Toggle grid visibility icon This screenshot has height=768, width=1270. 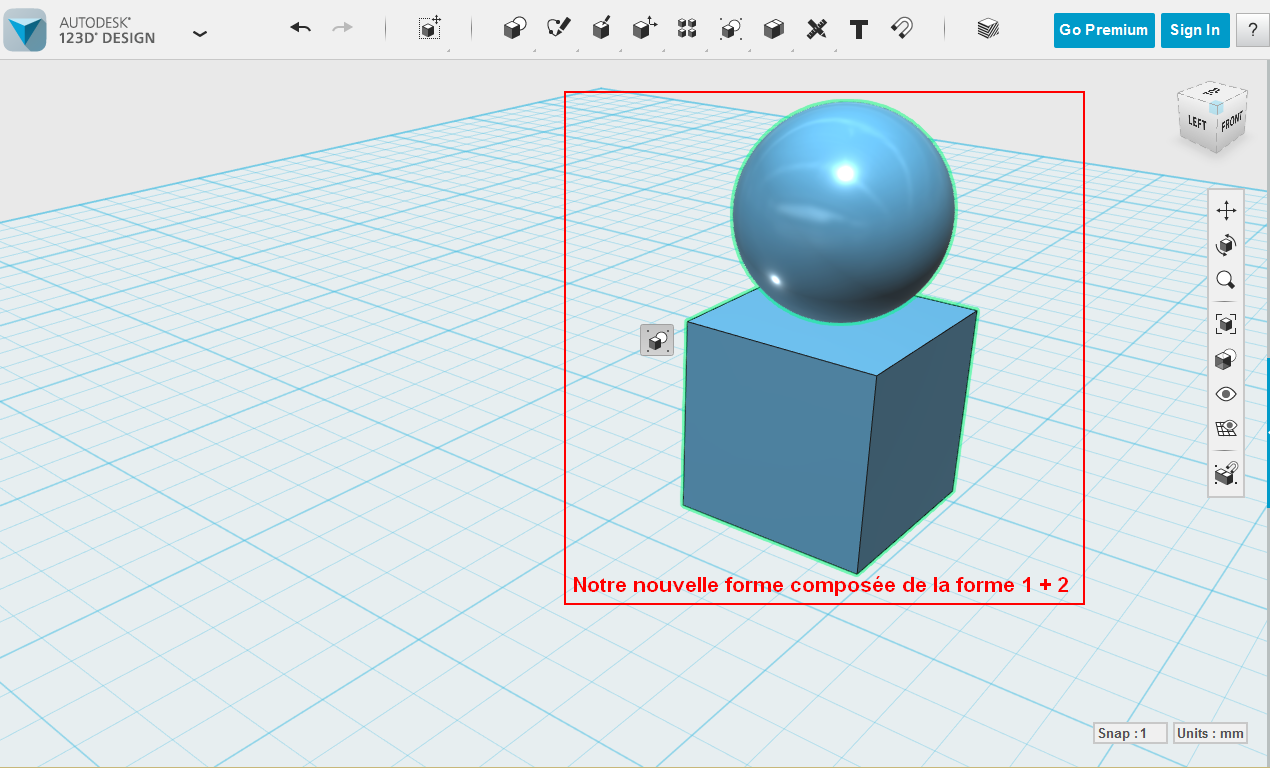click(x=1226, y=429)
